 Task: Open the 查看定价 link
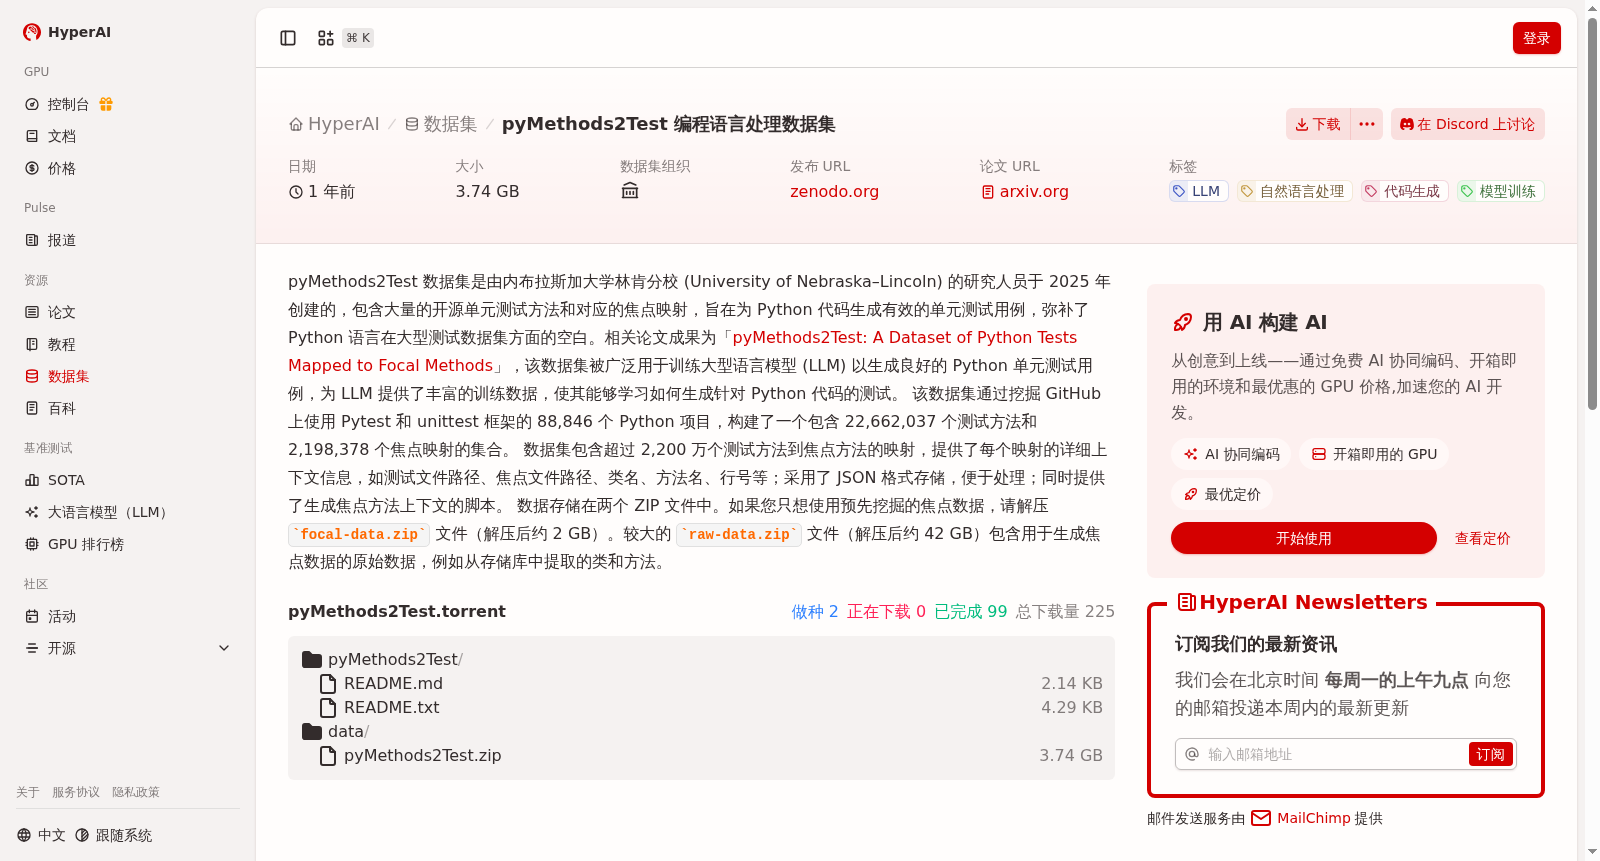pyautogui.click(x=1483, y=538)
